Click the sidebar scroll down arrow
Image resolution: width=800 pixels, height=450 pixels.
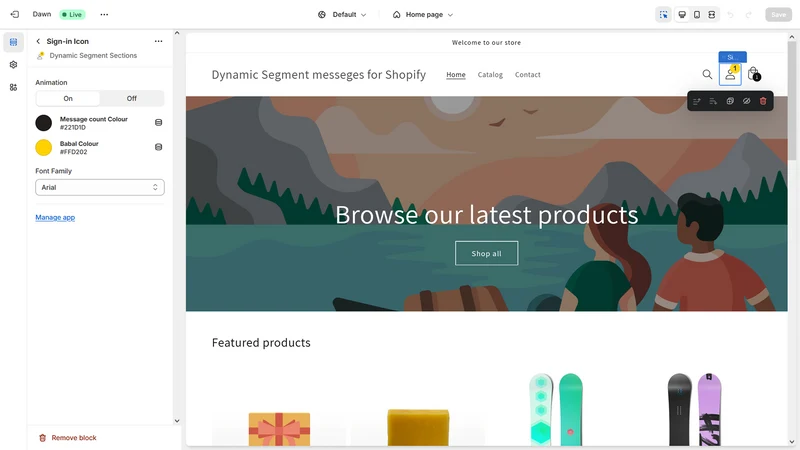tap(177, 421)
